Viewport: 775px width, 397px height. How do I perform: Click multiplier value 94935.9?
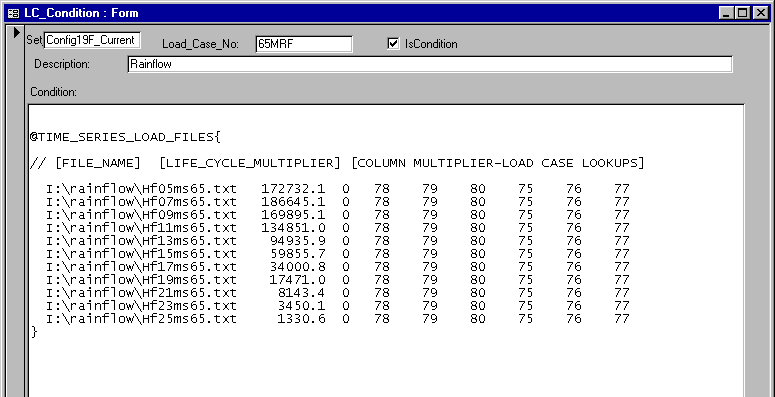coord(298,241)
